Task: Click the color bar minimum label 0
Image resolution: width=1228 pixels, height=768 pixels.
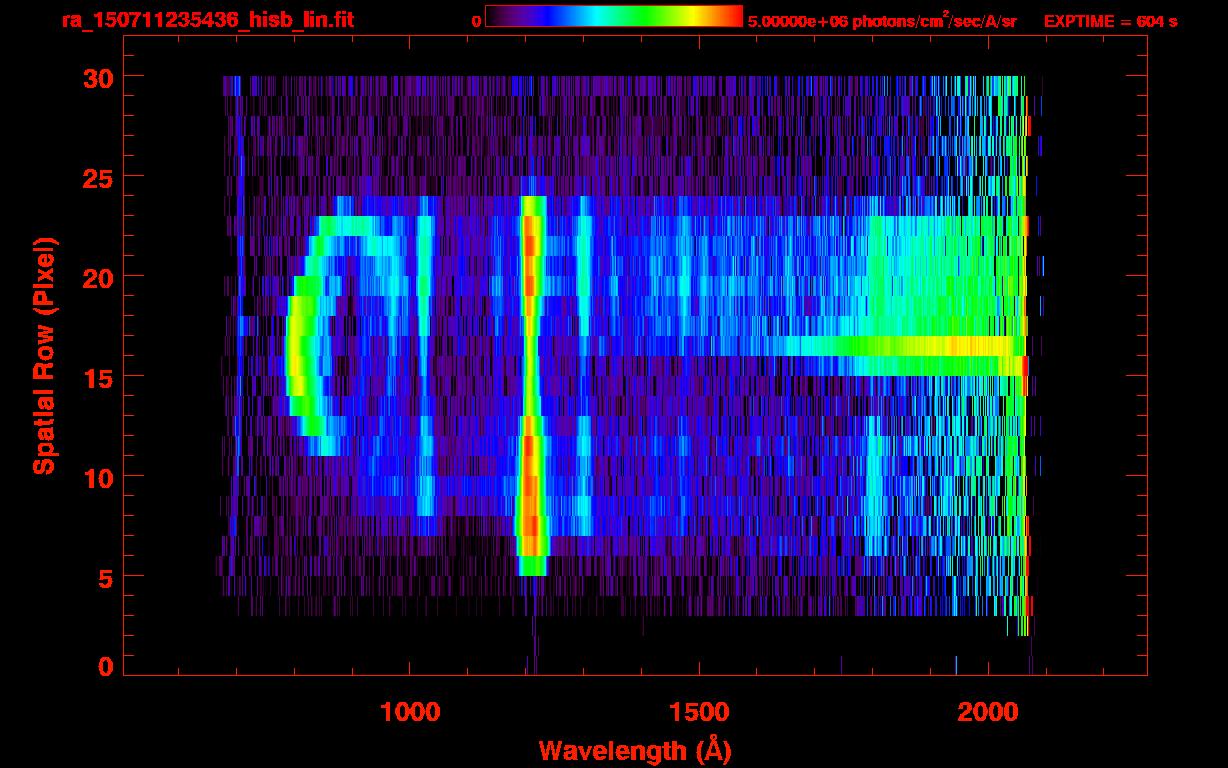Action: 476,21
